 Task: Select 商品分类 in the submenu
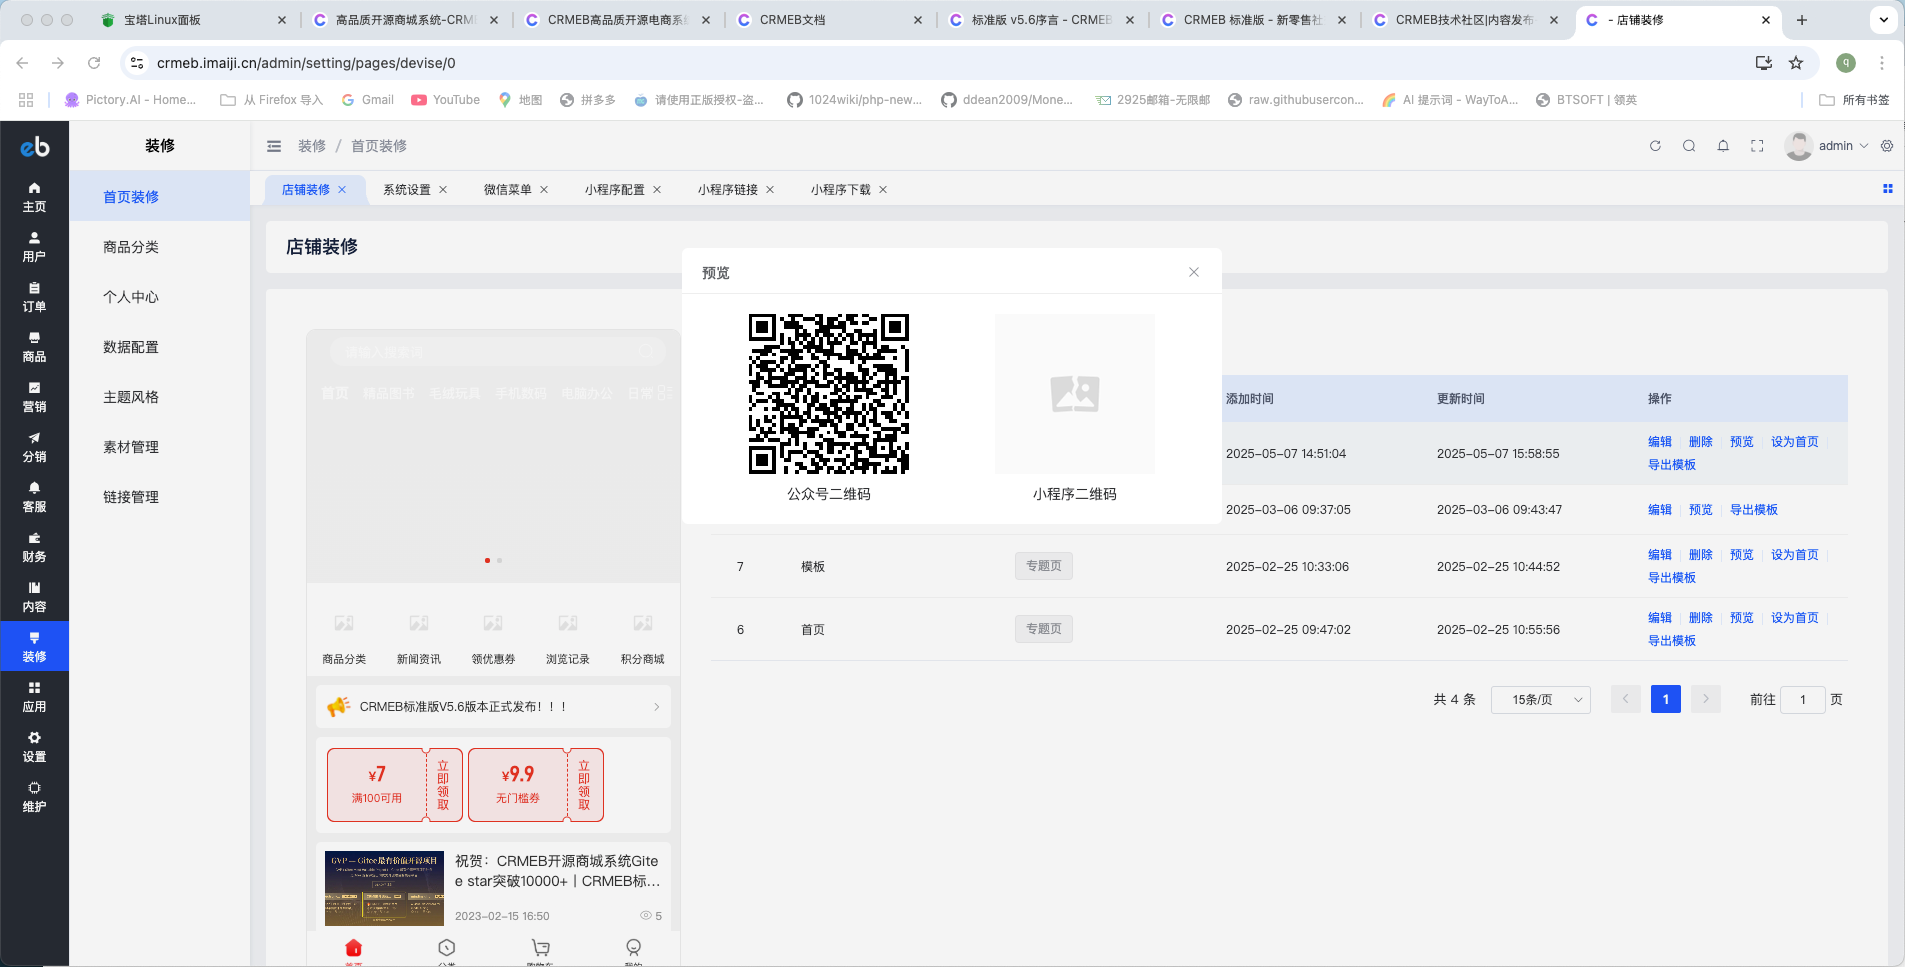tap(160, 247)
